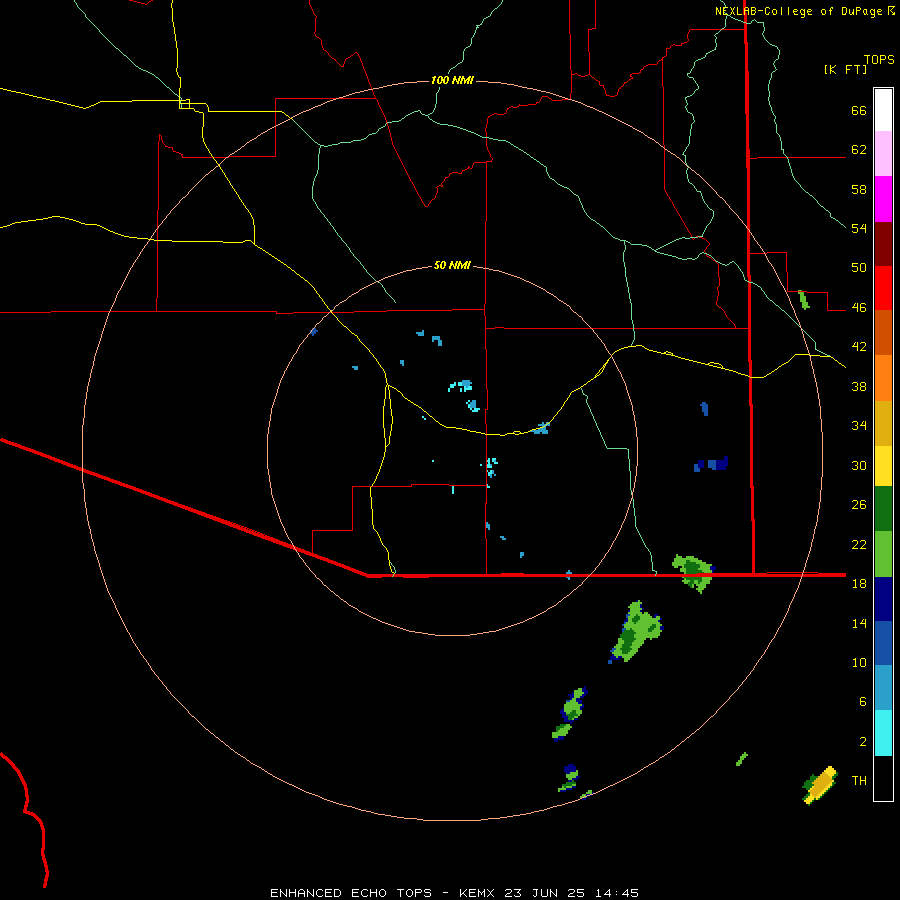Click the legend value "26"
The image size is (900, 900).
point(859,505)
